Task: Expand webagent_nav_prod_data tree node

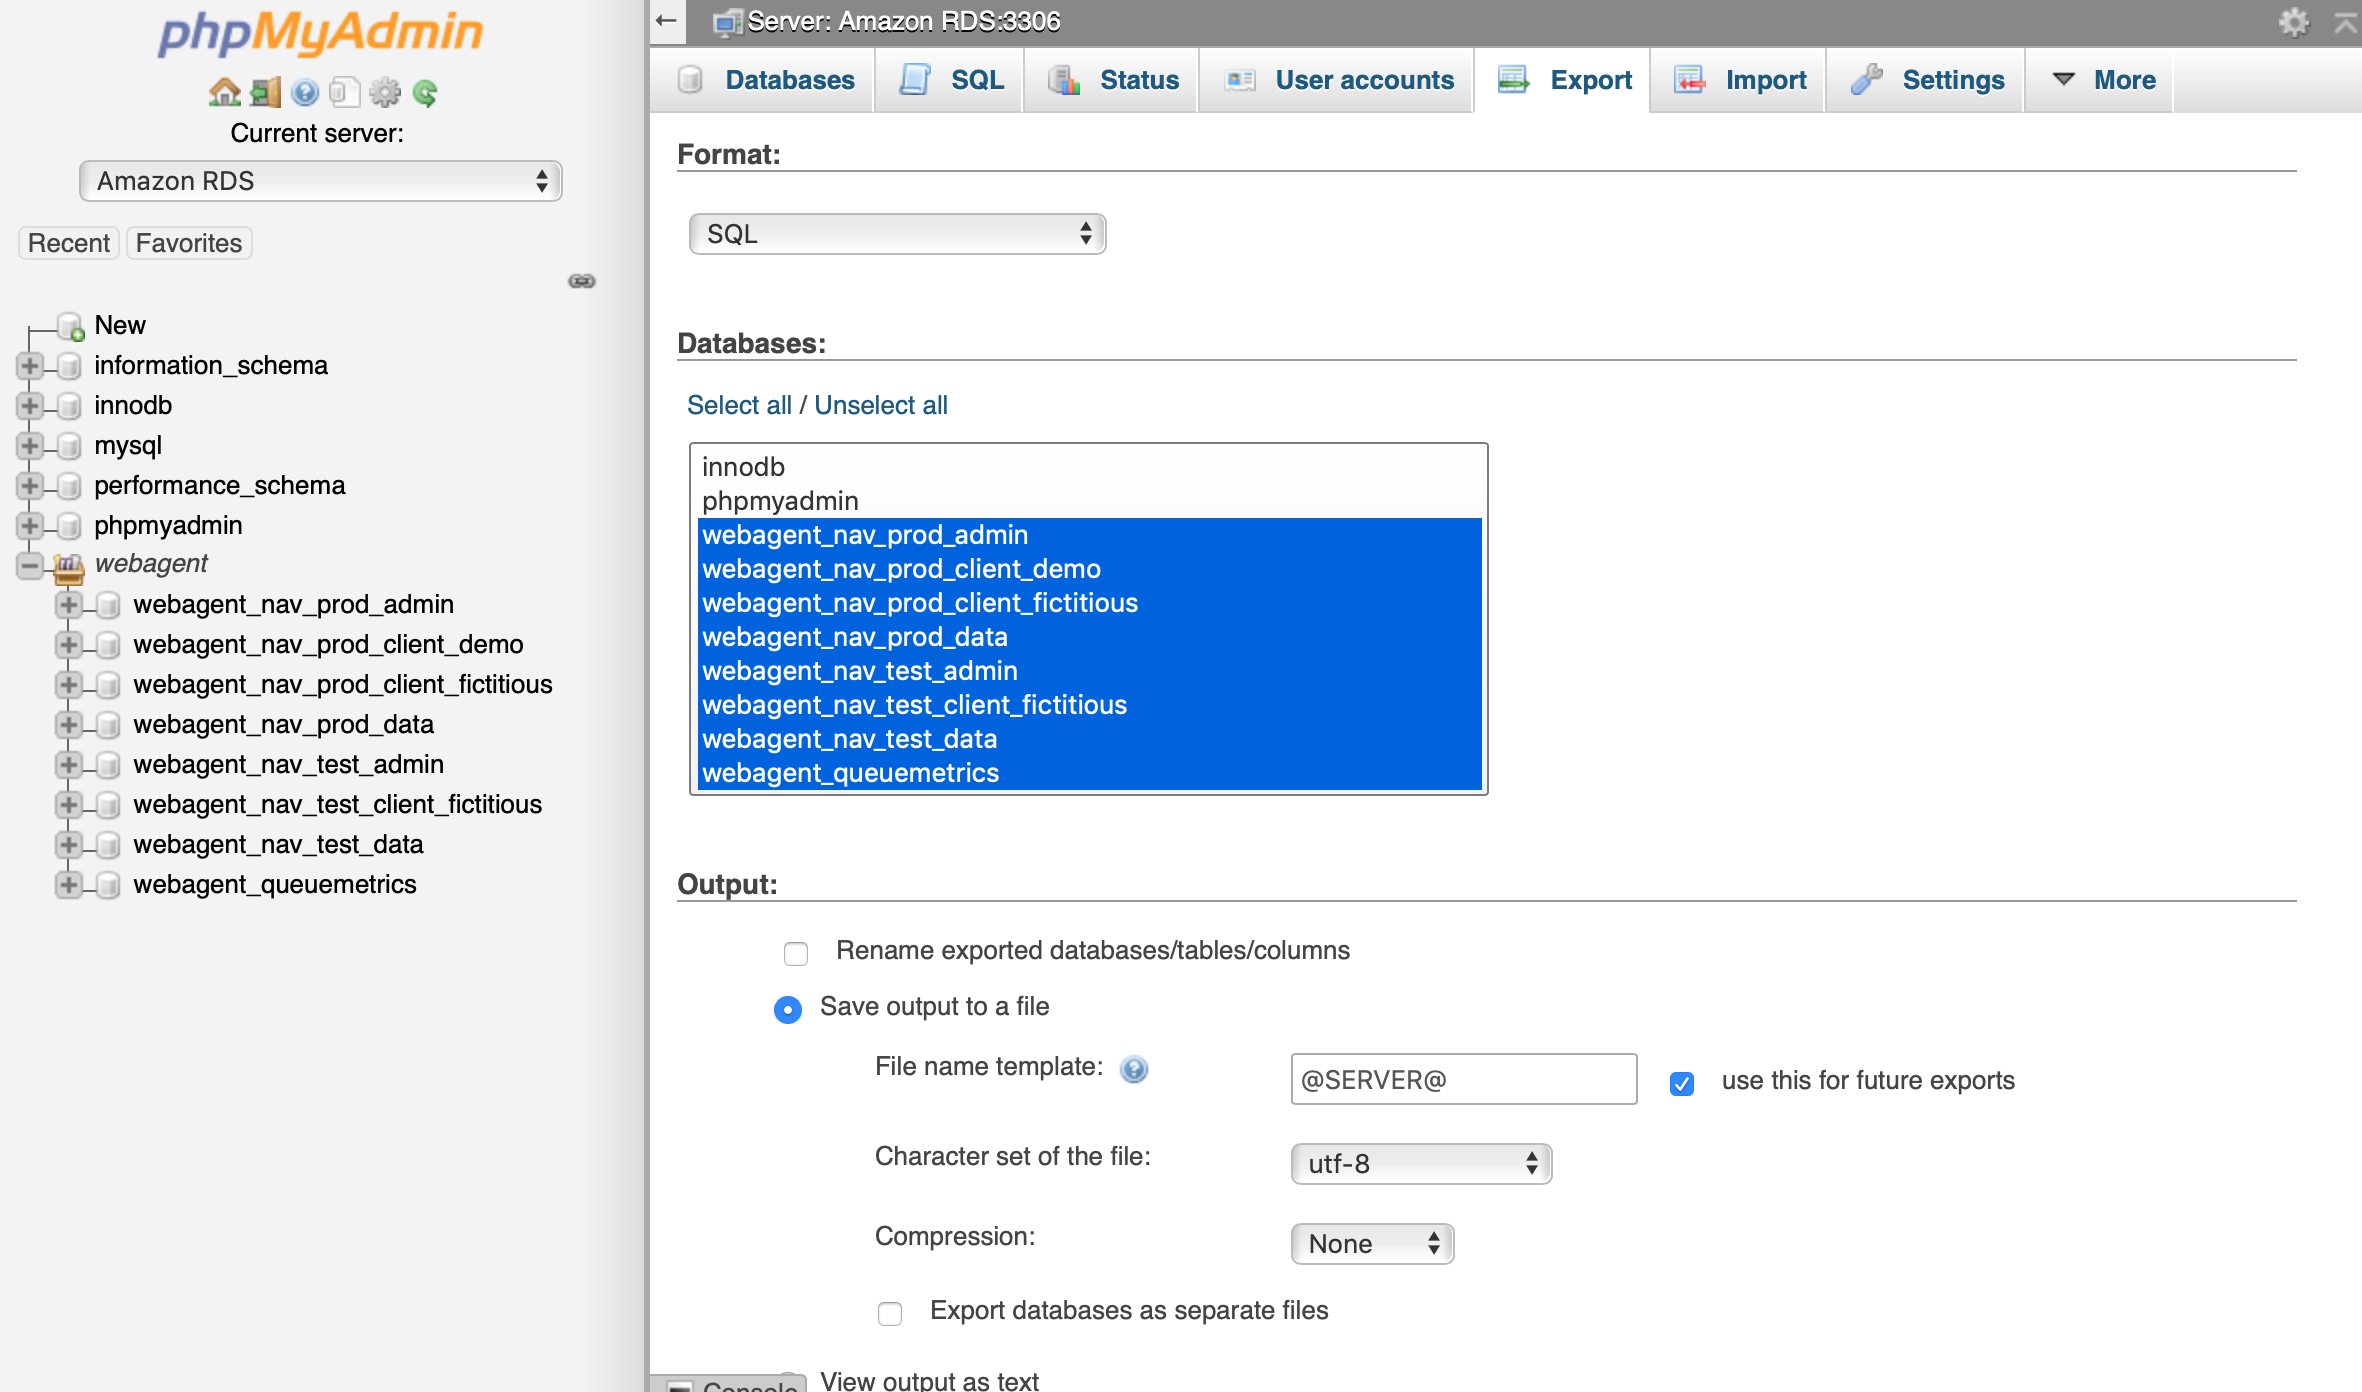Action: pyautogui.click(x=68, y=725)
